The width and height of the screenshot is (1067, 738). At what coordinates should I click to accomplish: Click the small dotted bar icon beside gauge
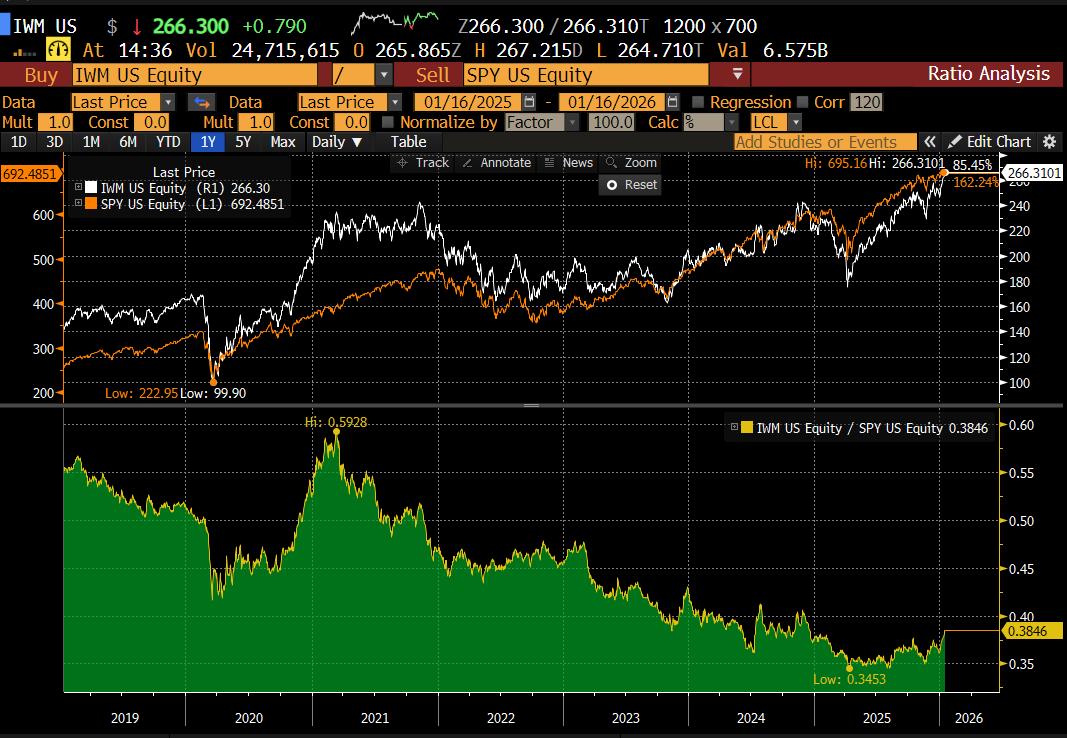tap(24, 52)
